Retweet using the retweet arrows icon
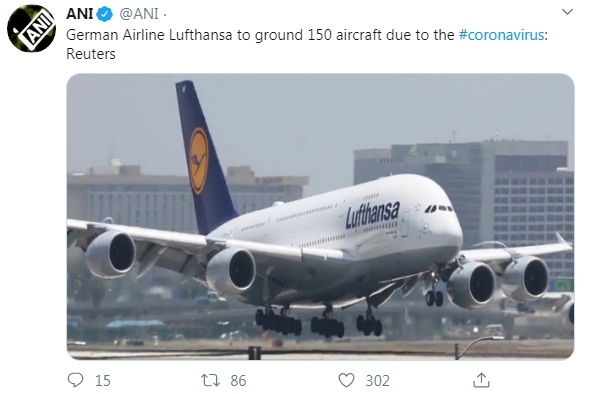Screen dimensions: 590x394 click(210, 380)
